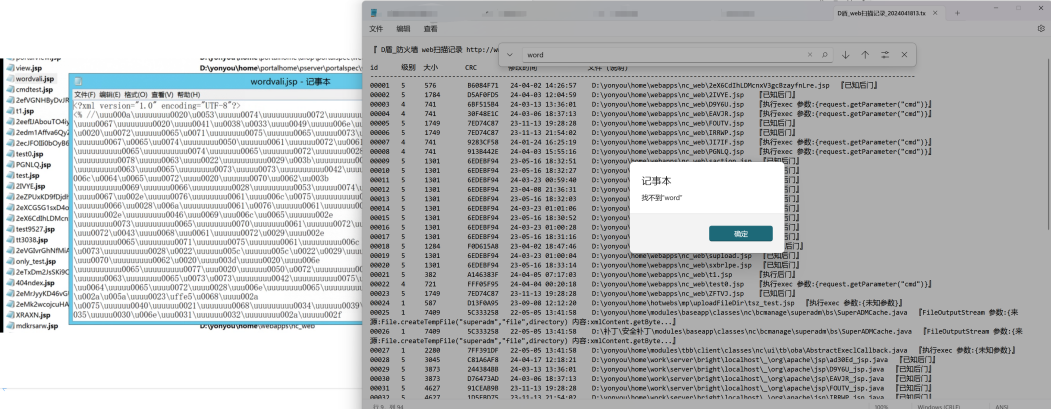Click the search magnifier icon in find bar
Viewport: 1051px width, 409px height.
point(825,54)
